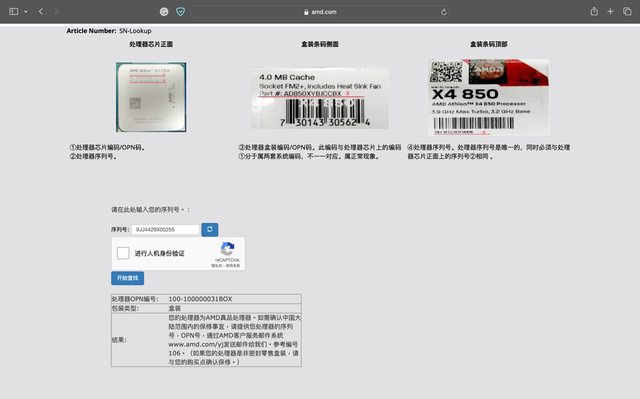
Task: Go forward with the next-page arrow
Action: point(57,12)
